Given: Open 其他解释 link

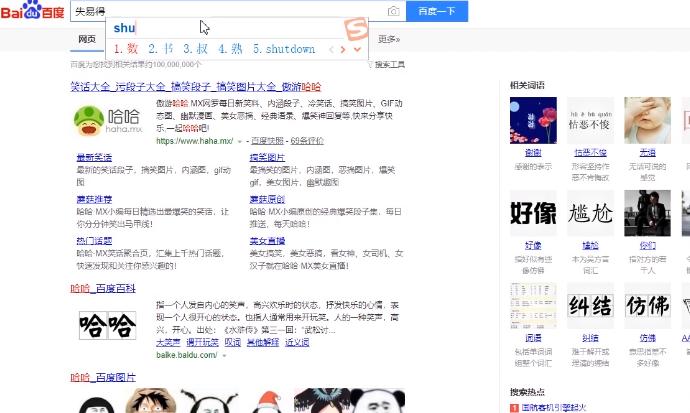Looking at the screenshot, I should click(x=263, y=342).
